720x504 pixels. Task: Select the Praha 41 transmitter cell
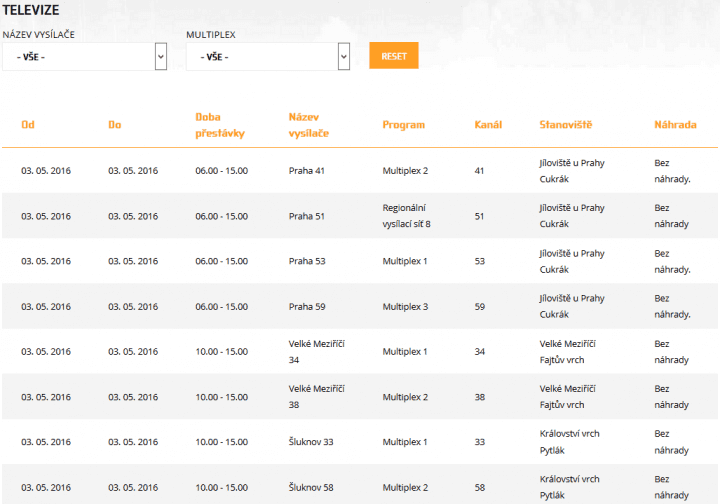307,171
